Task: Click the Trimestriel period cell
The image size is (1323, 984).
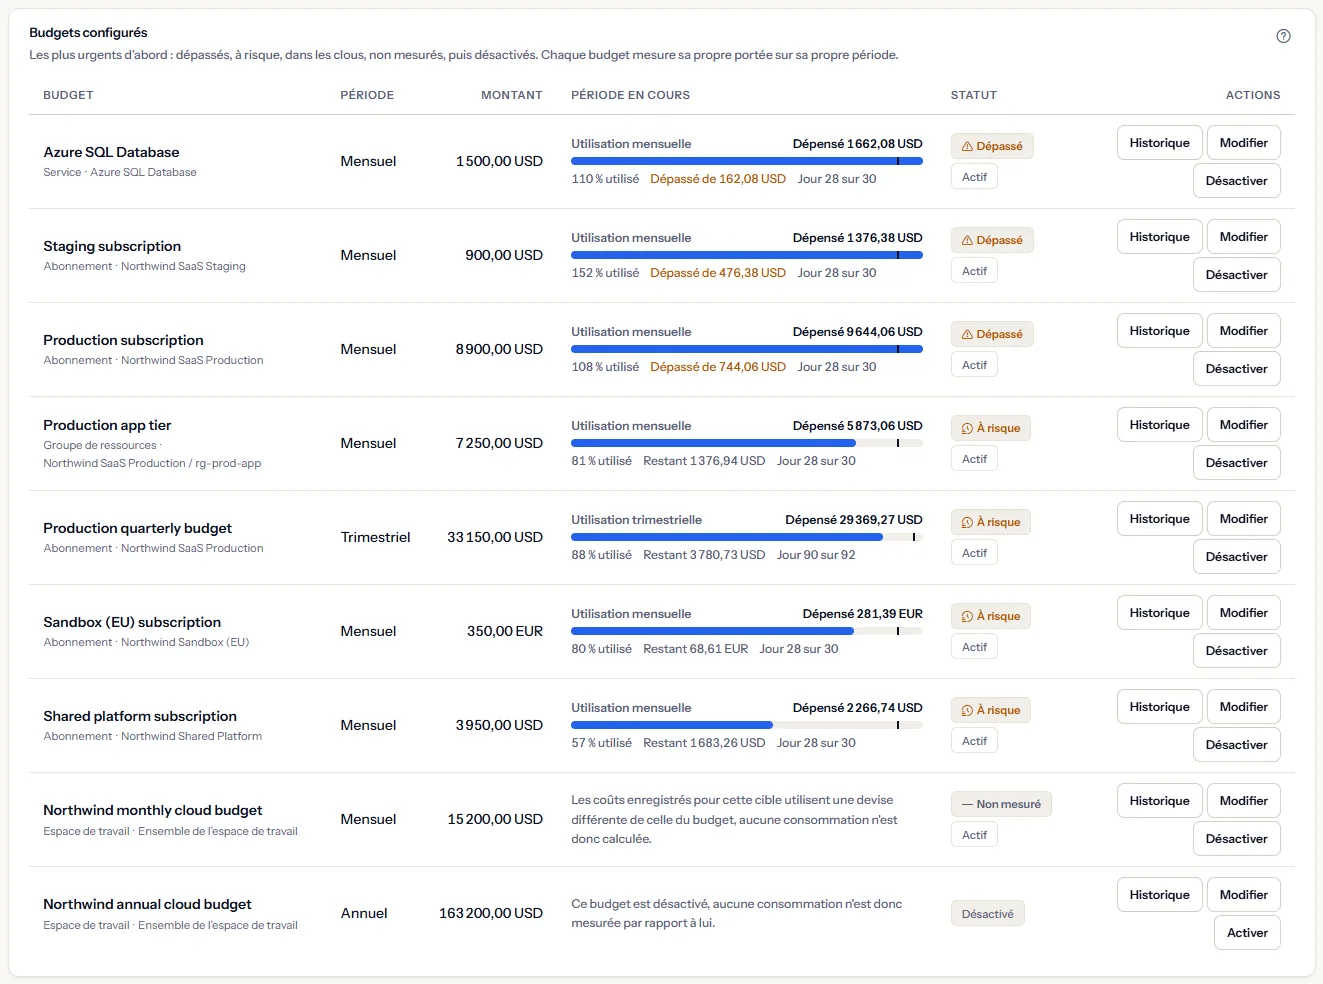Action: tap(375, 537)
